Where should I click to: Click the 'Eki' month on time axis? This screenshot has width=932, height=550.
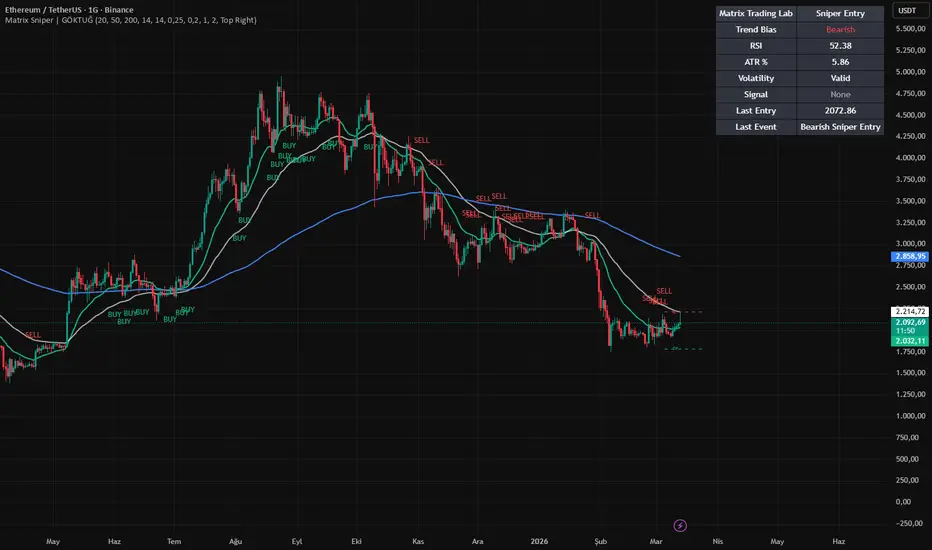coord(357,541)
